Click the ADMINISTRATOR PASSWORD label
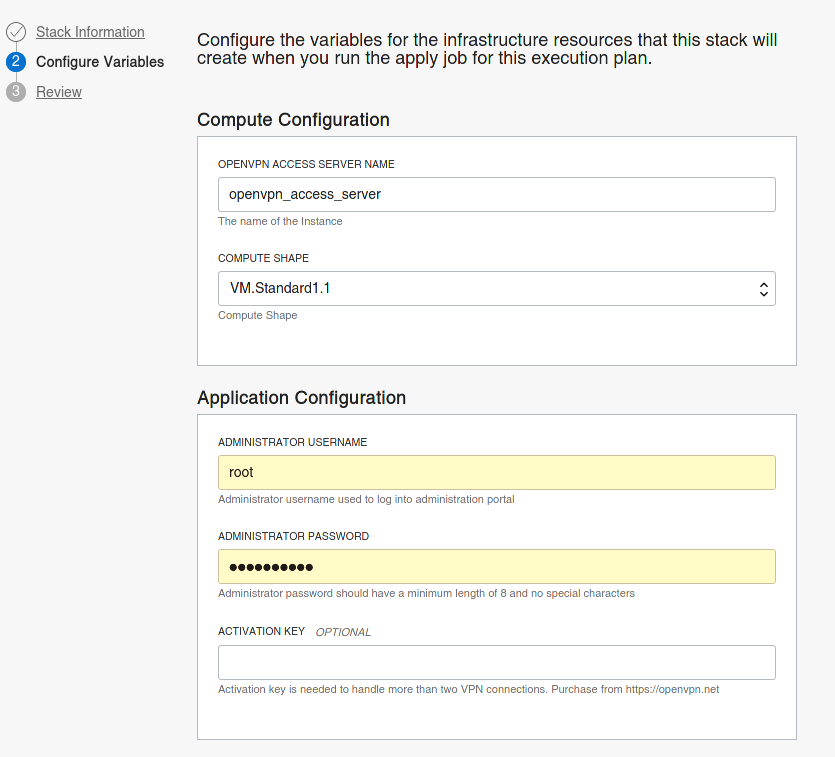The image size is (835, 757). (293, 536)
